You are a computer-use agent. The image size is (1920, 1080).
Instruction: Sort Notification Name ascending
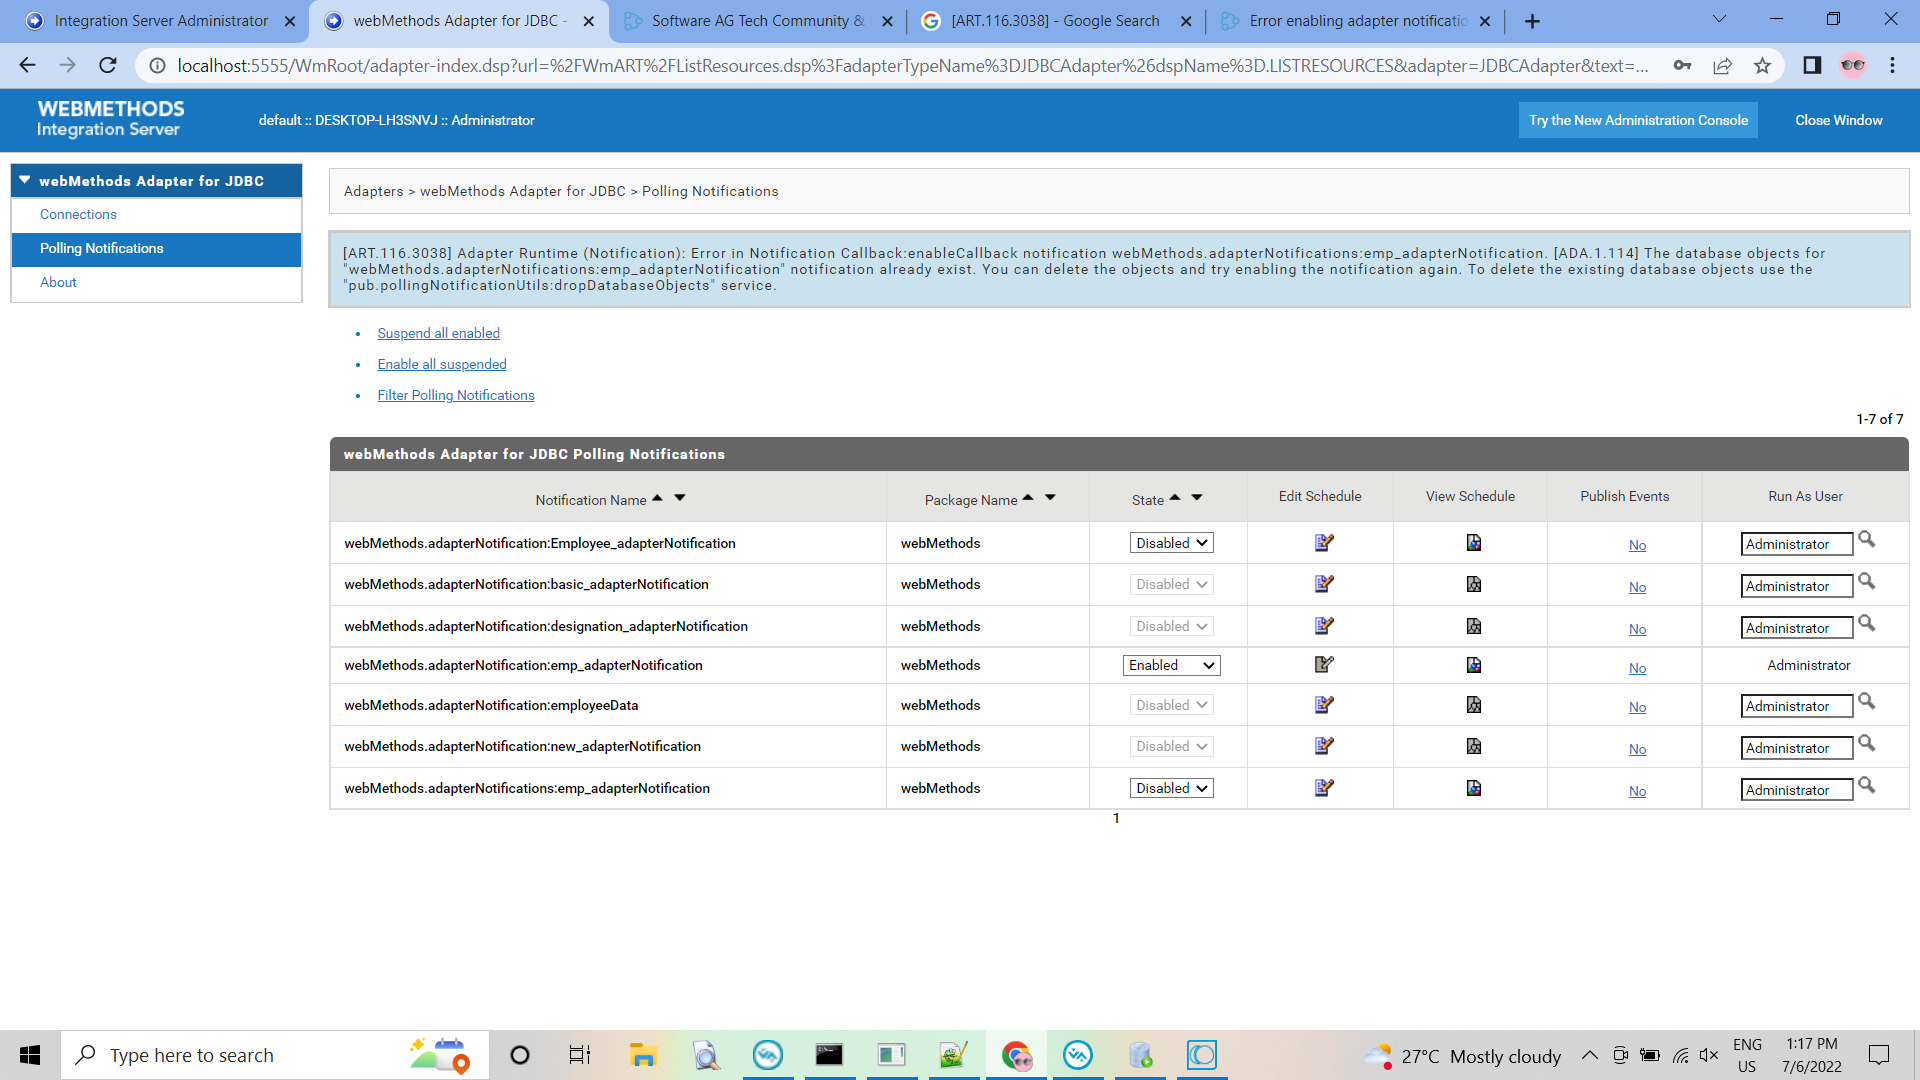[x=657, y=497]
